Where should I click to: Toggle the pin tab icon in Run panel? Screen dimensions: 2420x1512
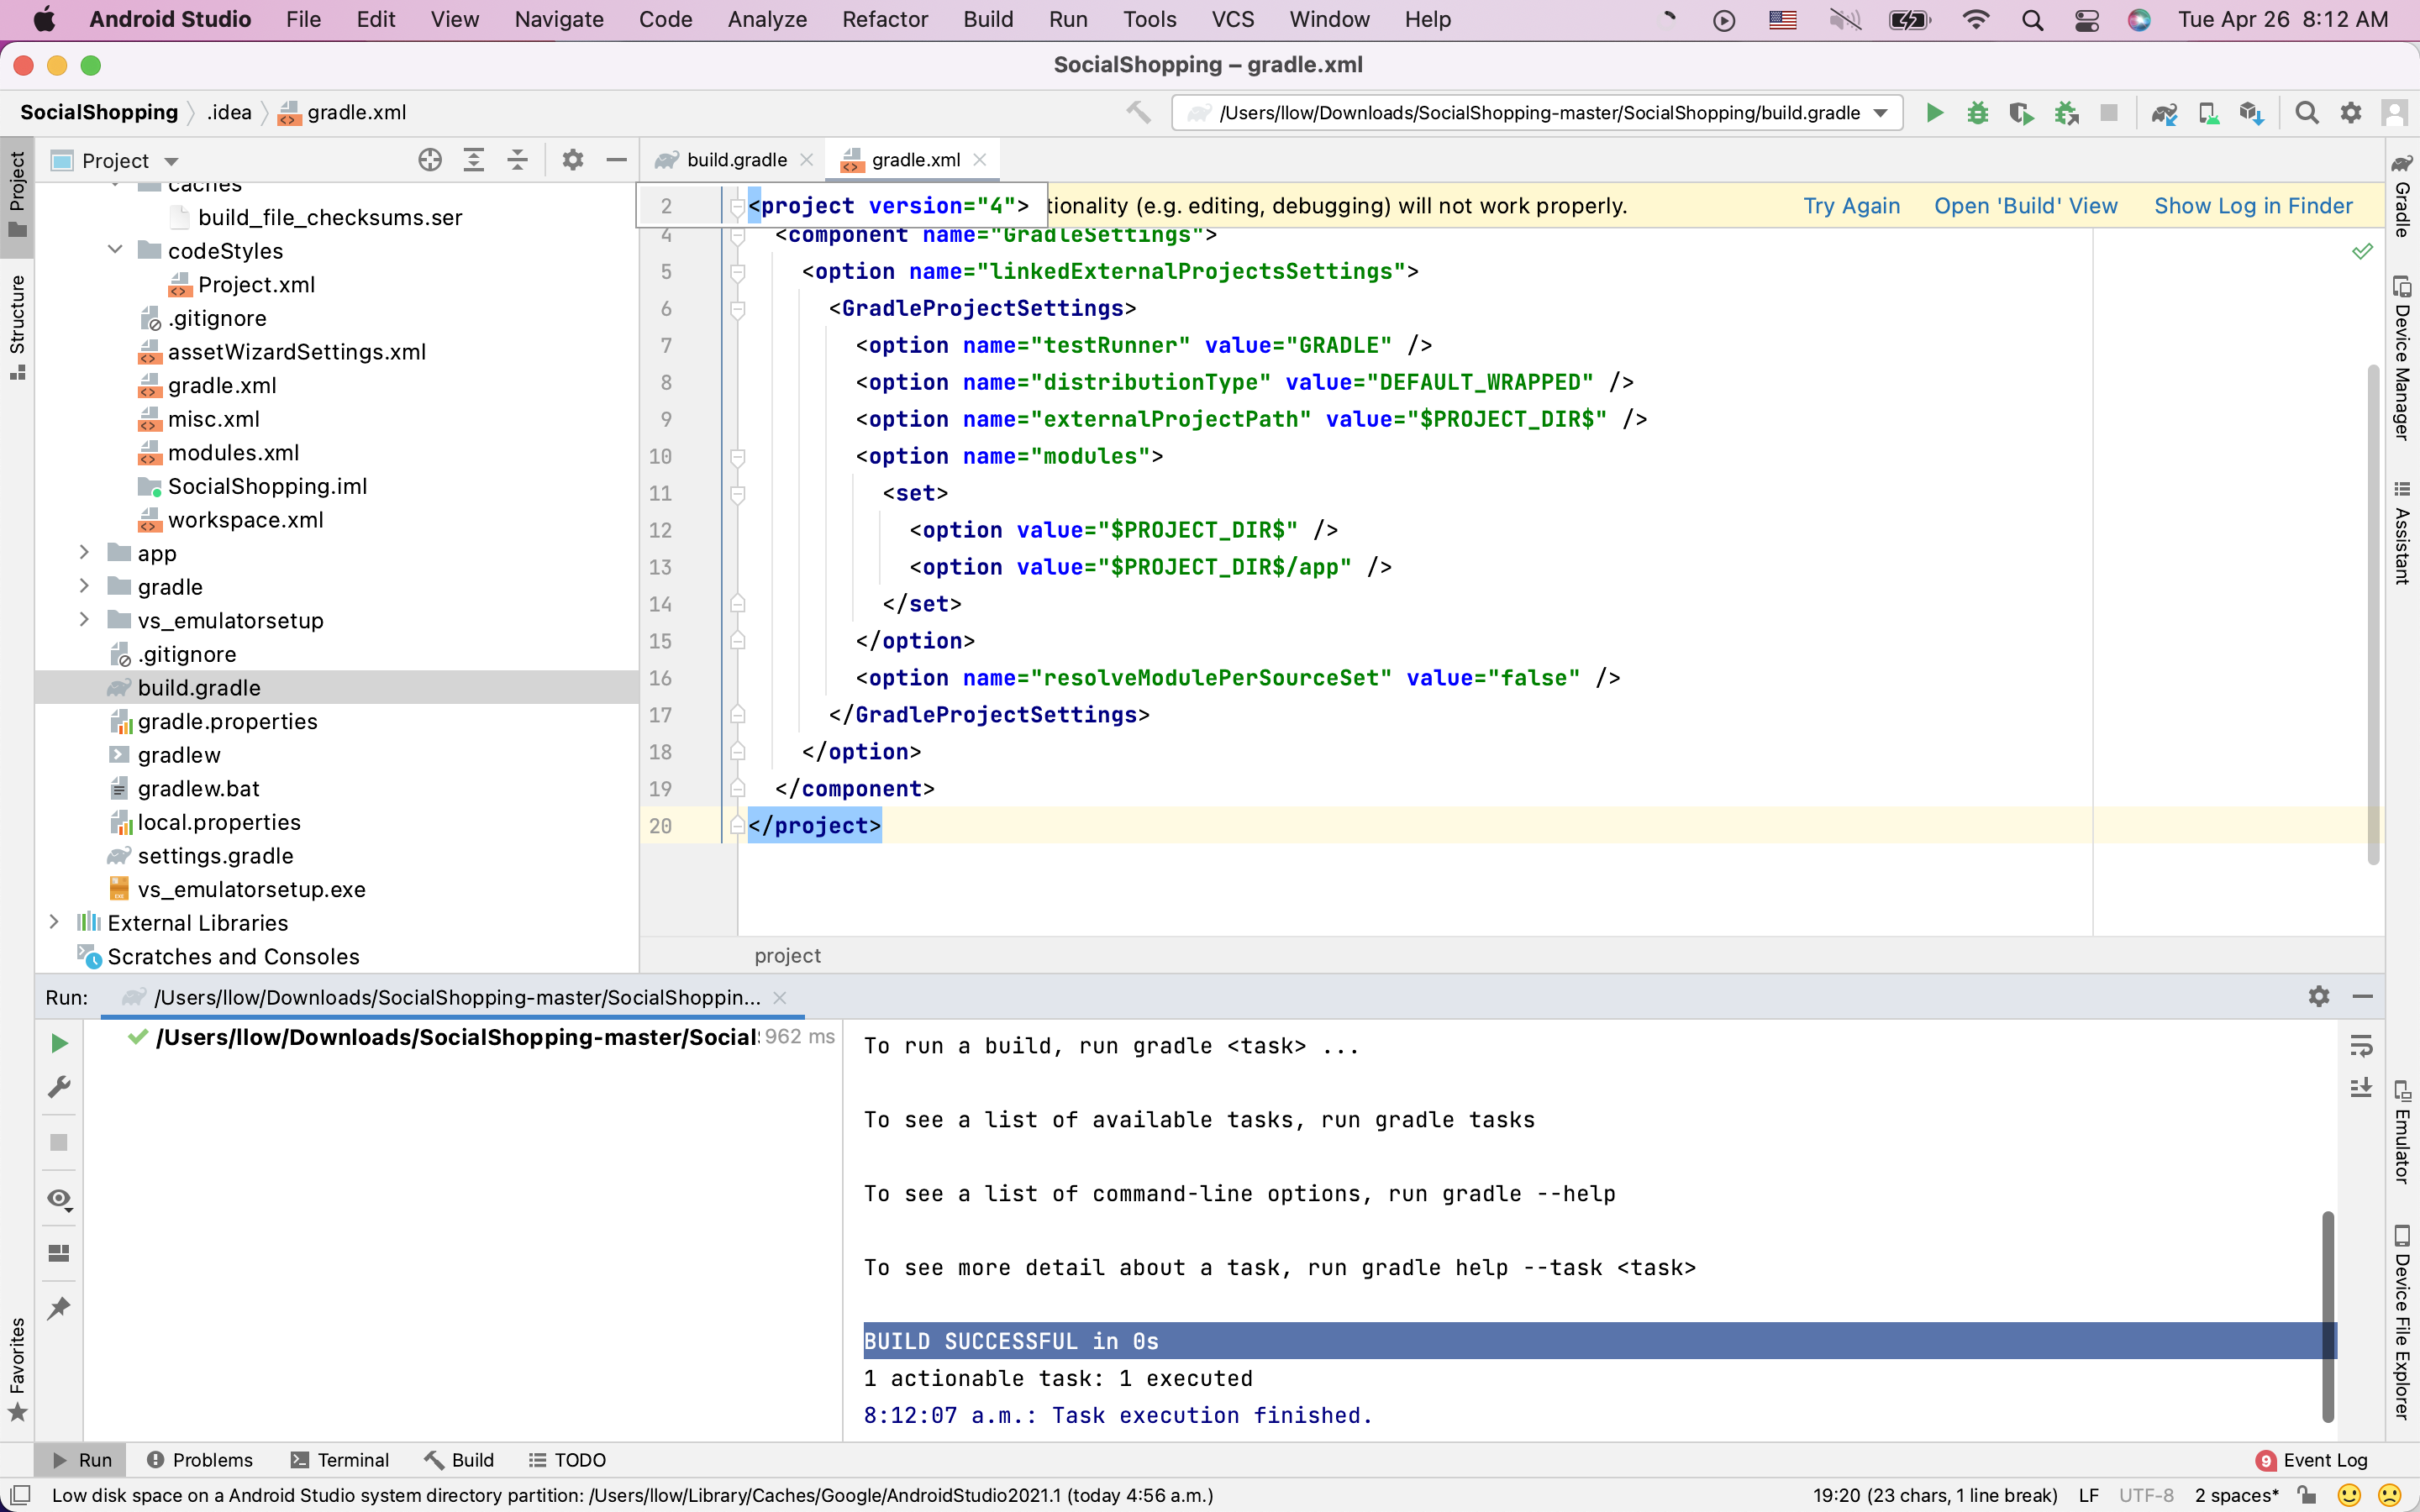click(x=59, y=1308)
